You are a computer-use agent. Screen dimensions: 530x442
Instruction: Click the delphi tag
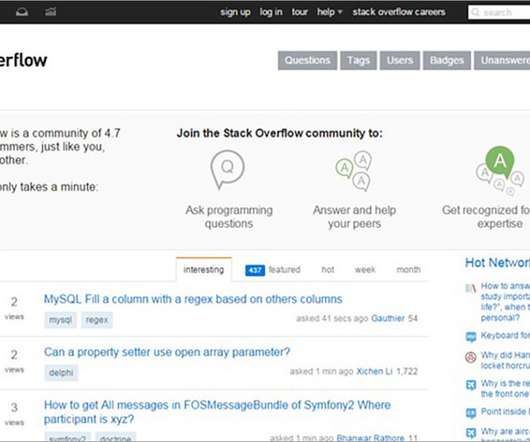pos(61,373)
